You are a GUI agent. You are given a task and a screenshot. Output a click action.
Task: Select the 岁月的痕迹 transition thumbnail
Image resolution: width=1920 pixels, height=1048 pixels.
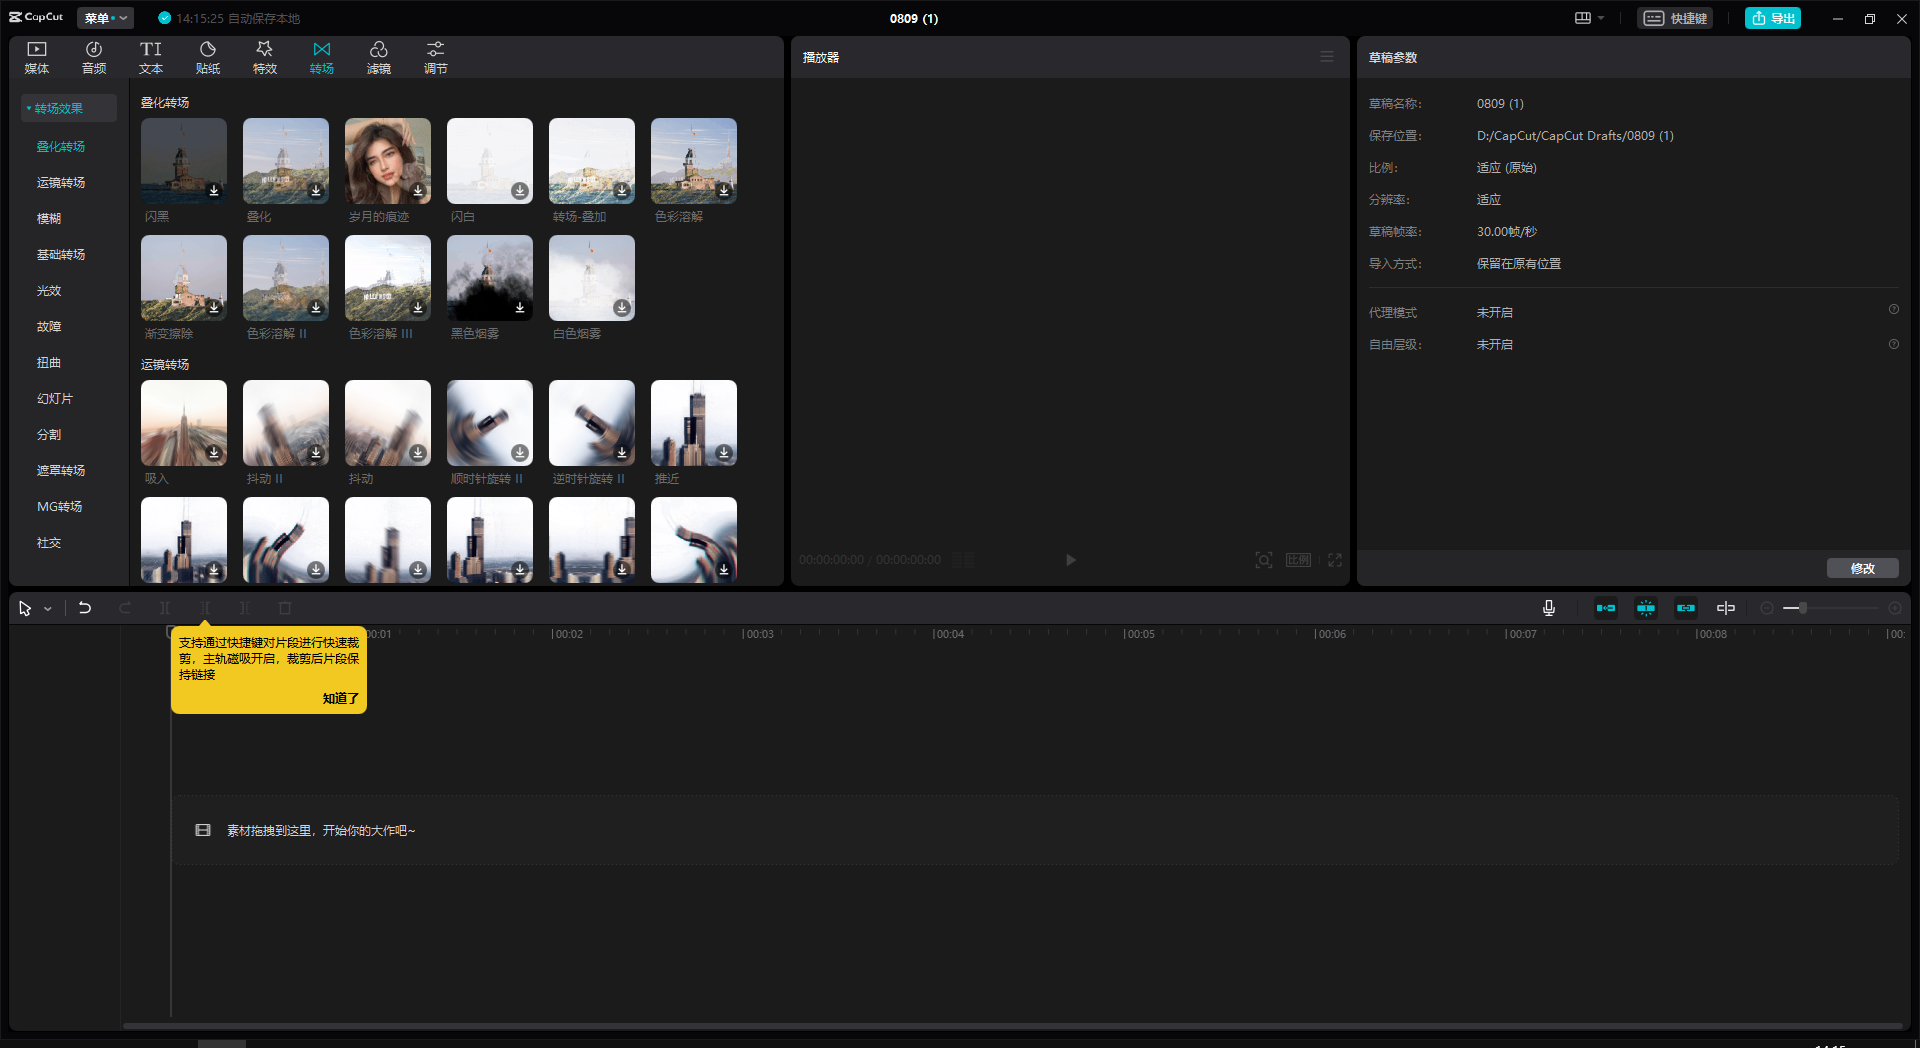coord(388,161)
